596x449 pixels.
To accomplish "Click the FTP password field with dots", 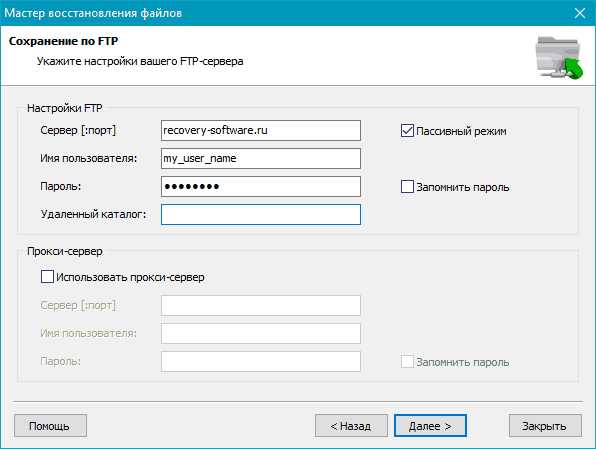I will pyautogui.click(x=261, y=186).
